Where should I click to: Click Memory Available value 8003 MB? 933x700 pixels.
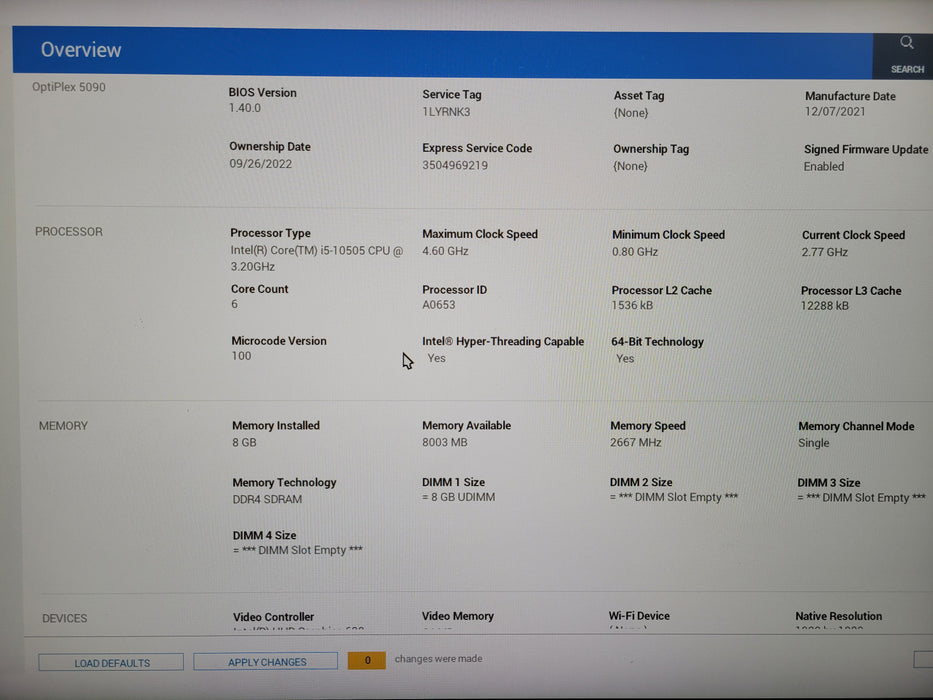(444, 442)
